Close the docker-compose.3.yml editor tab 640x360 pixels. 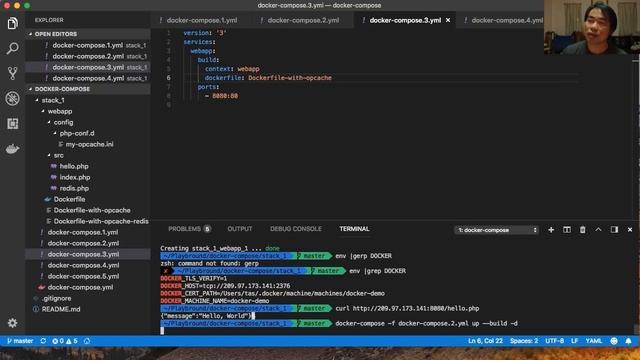(x=448, y=20)
